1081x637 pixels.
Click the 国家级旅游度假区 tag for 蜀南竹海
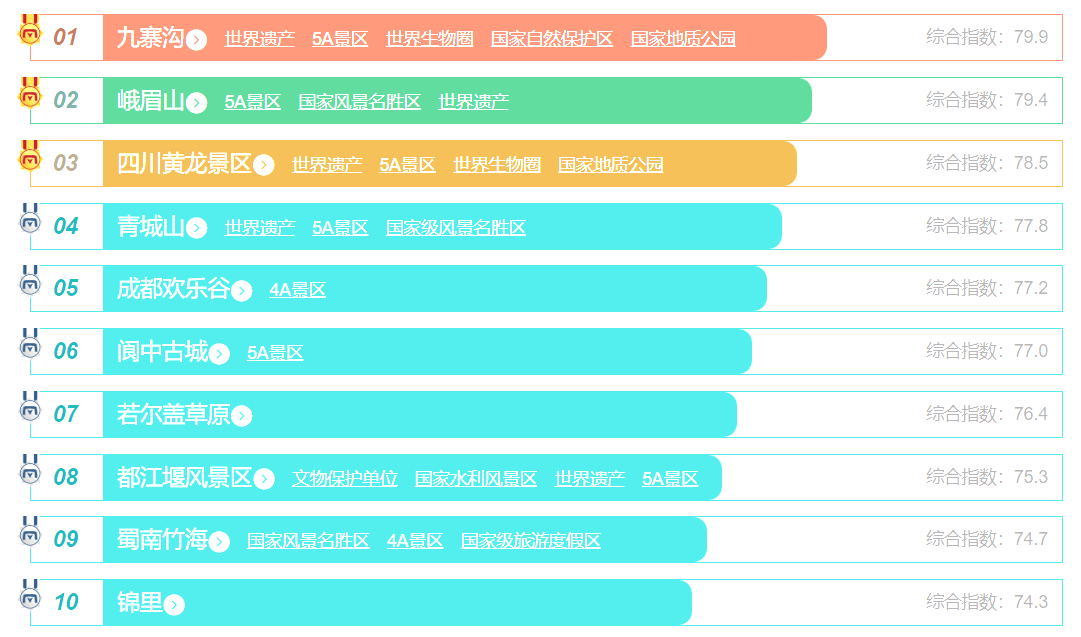coord(530,541)
